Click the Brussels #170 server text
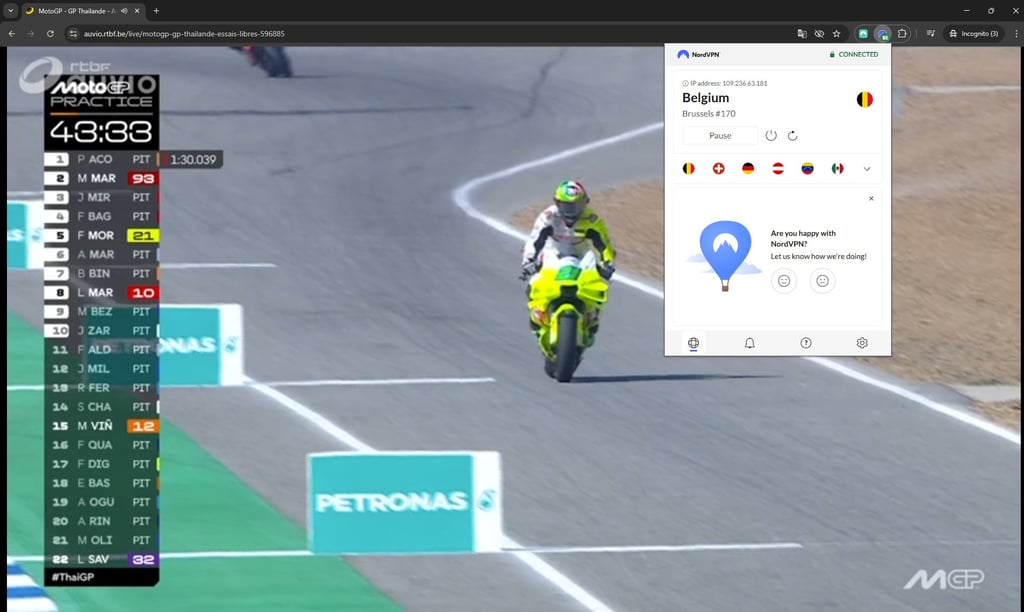This screenshot has width=1024, height=612. 709,114
